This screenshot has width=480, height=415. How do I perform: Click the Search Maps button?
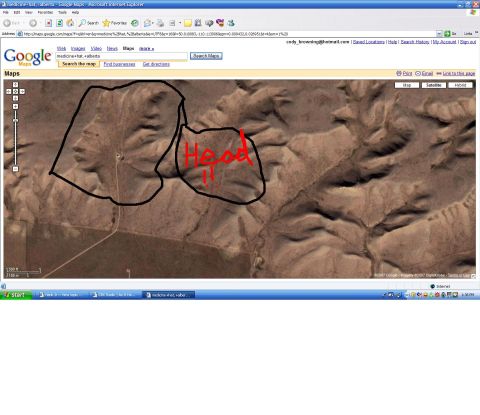[206, 56]
